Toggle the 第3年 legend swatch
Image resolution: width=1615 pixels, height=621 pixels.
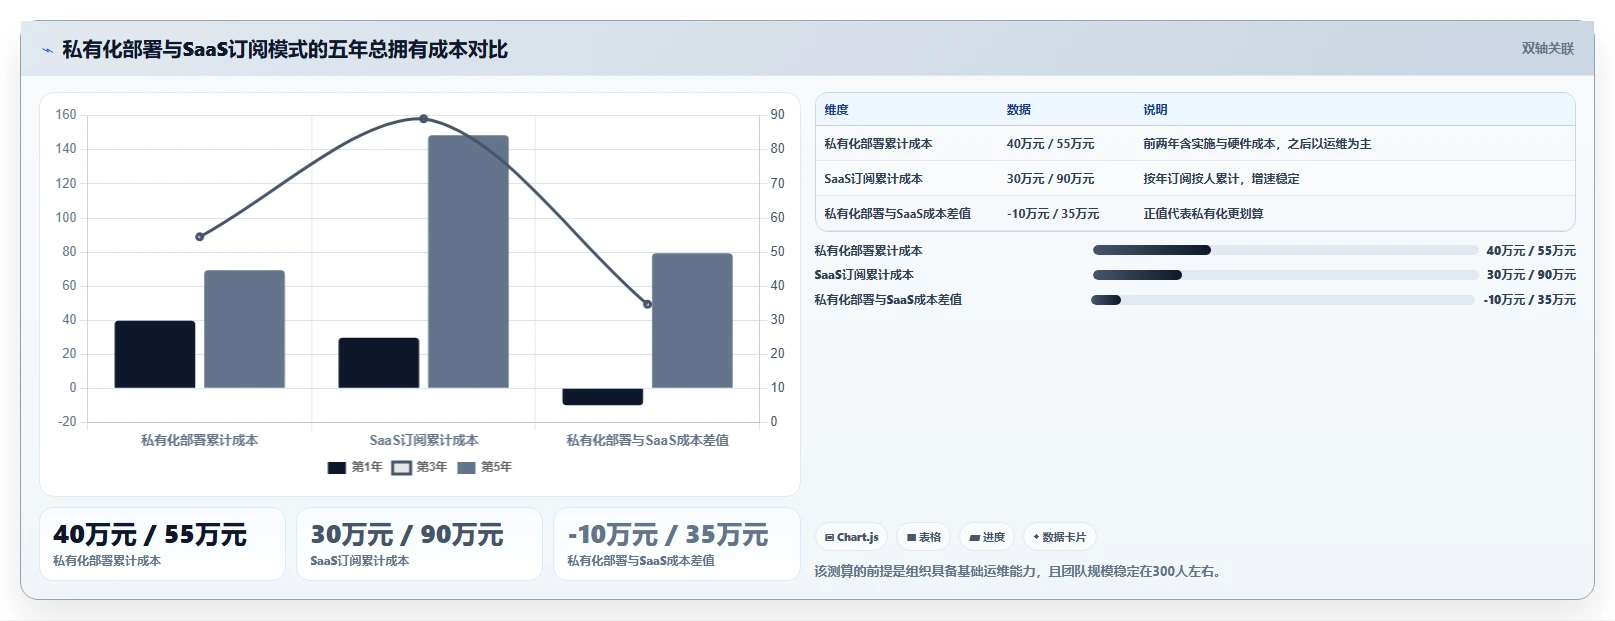point(401,467)
